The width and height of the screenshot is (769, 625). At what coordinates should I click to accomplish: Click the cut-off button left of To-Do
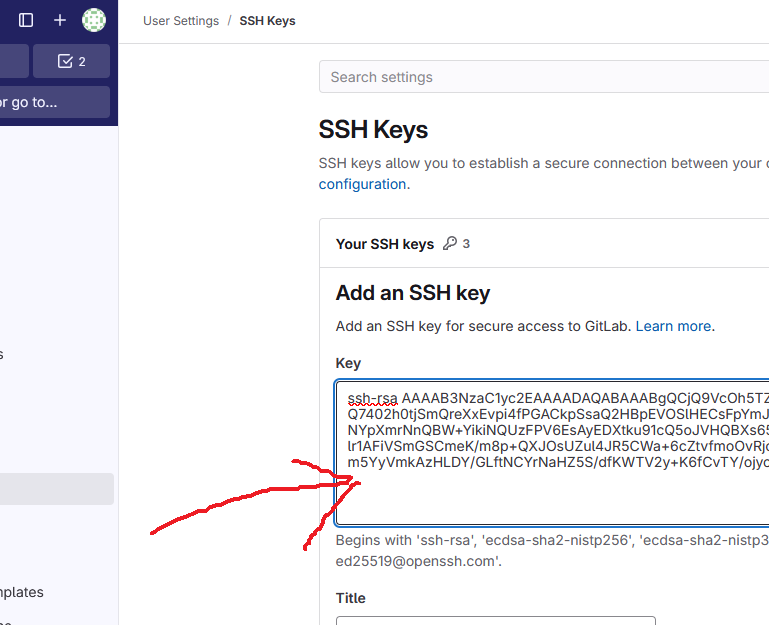[x=13, y=61]
